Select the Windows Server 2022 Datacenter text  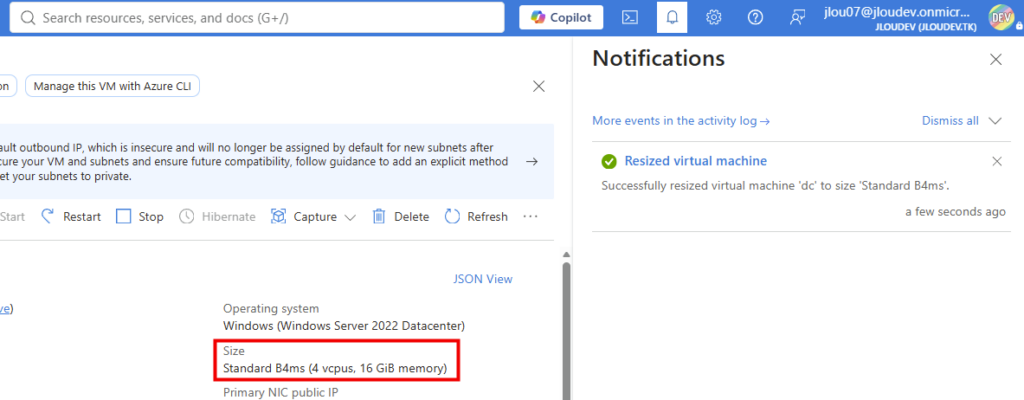click(344, 325)
